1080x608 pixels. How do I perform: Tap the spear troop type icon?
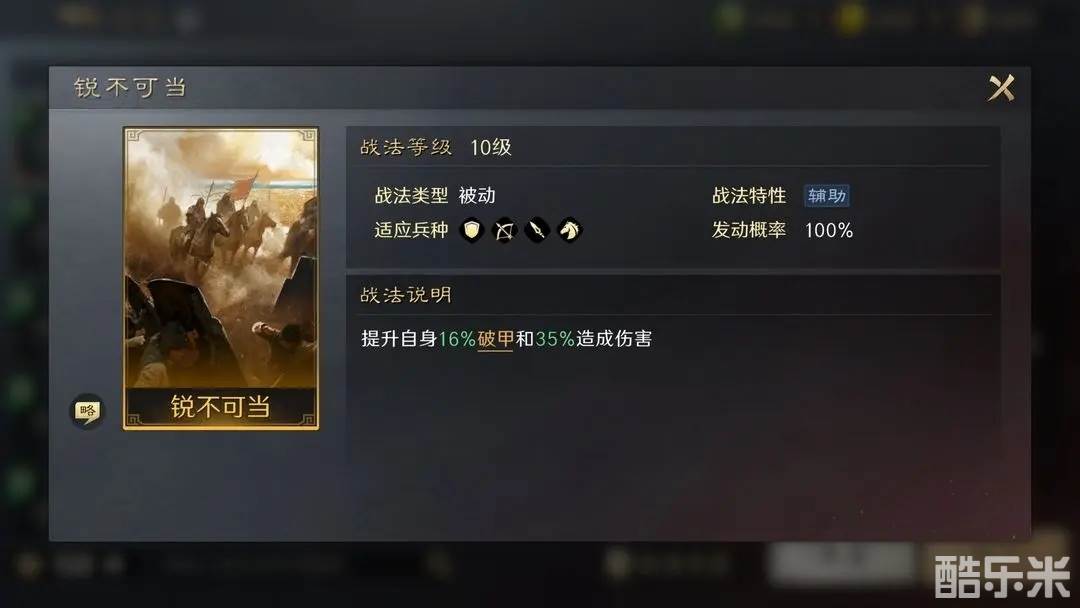point(537,230)
